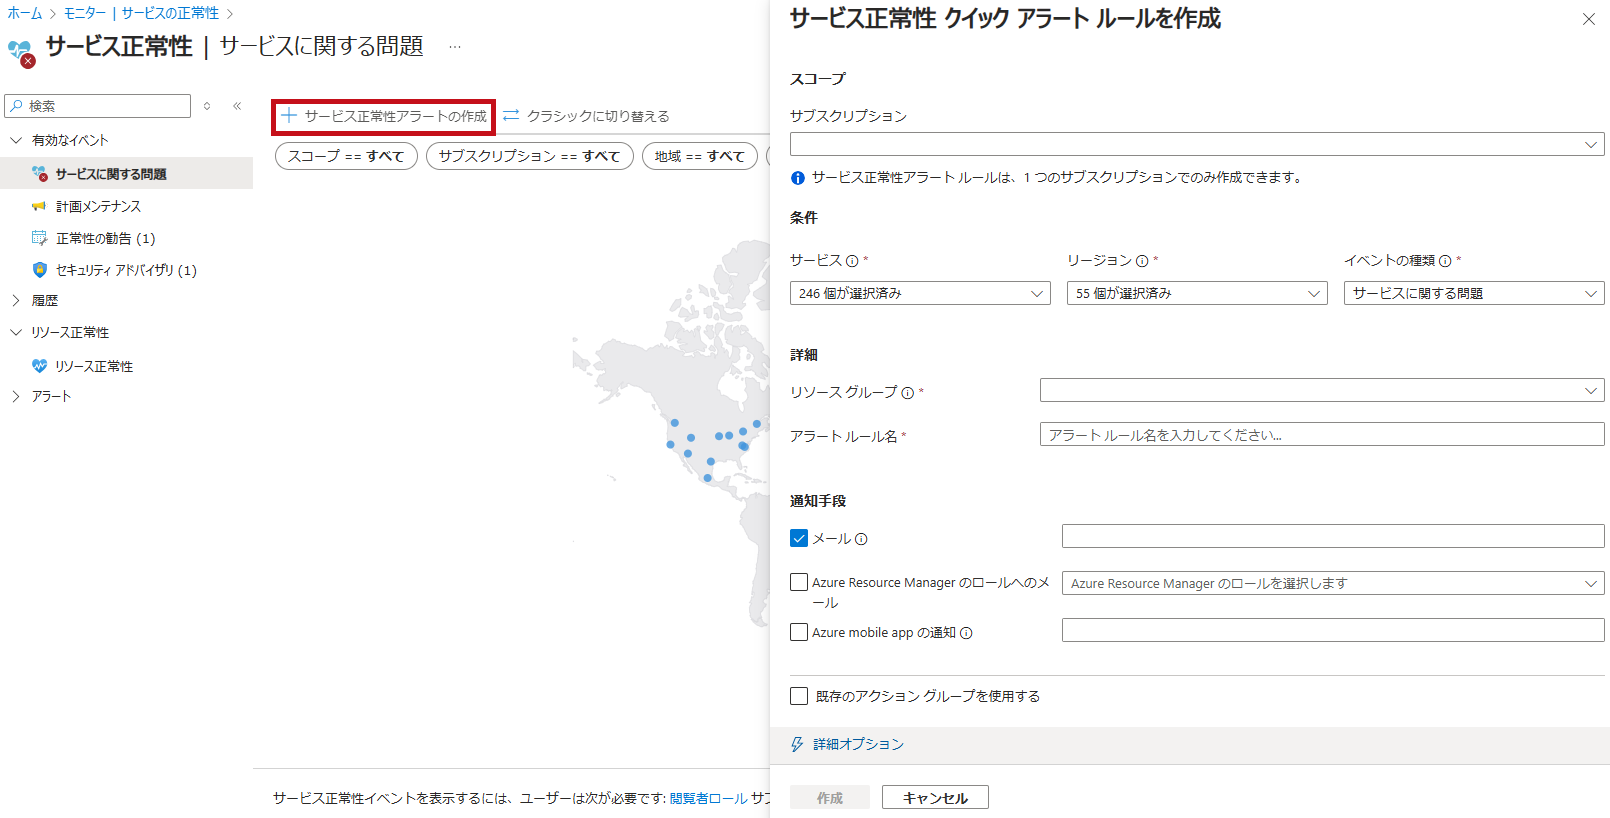Click the リソース正常性 heart icon

click(39, 366)
